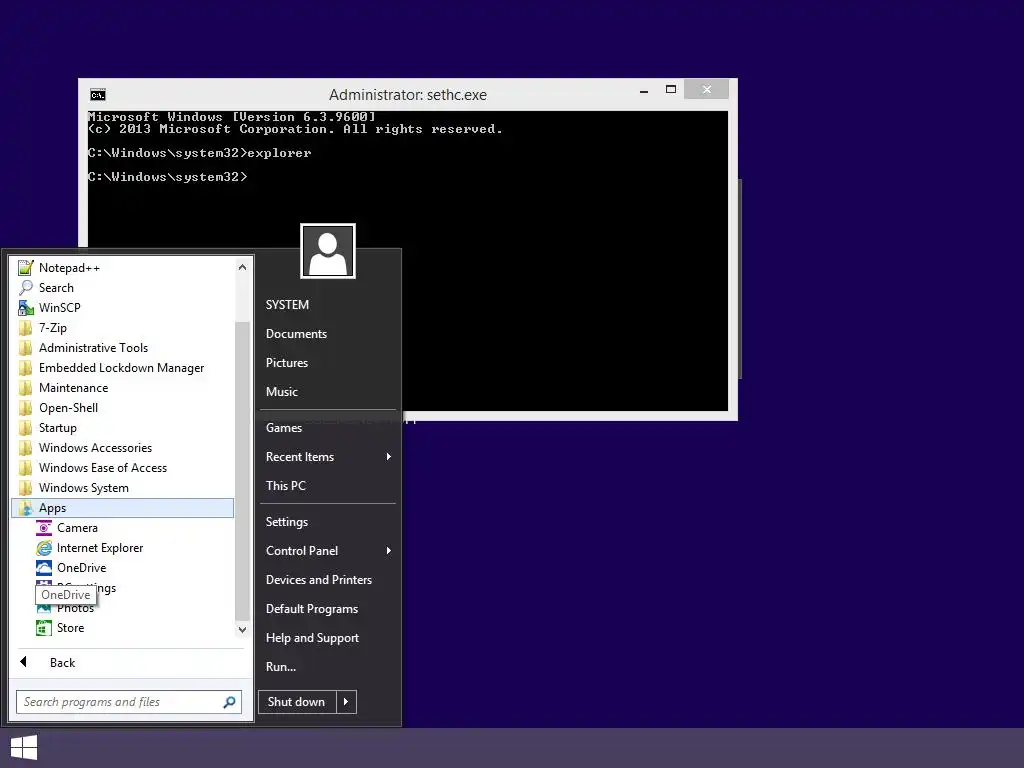Click the Windows Start button on taskbar
The width and height of the screenshot is (1024, 768).
[24, 748]
